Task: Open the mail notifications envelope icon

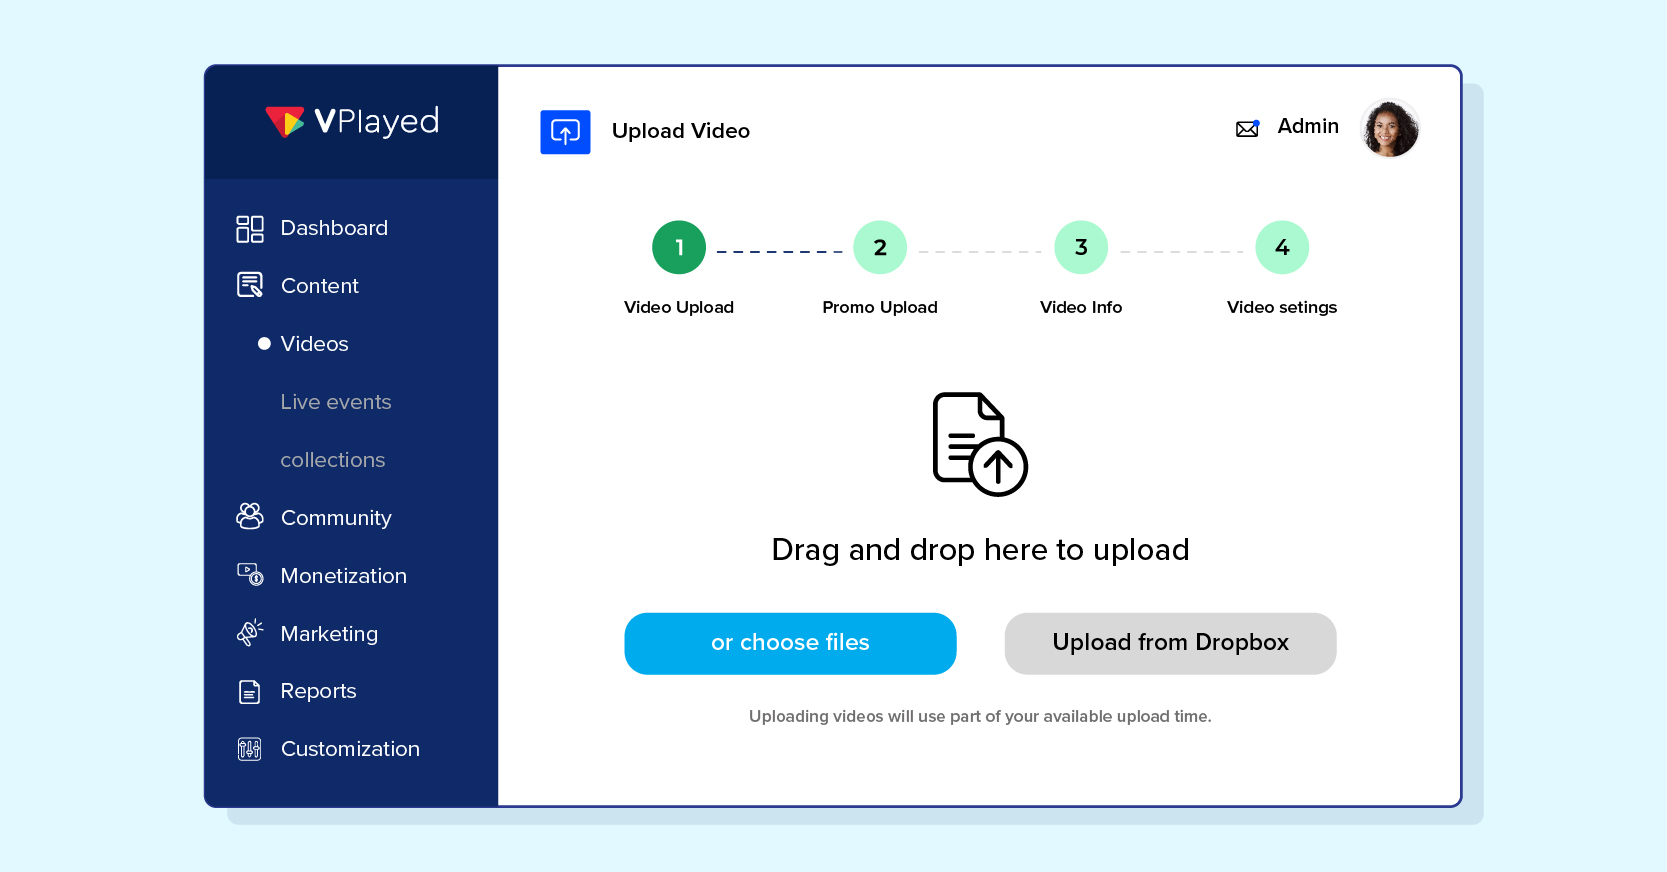Action: (1247, 128)
